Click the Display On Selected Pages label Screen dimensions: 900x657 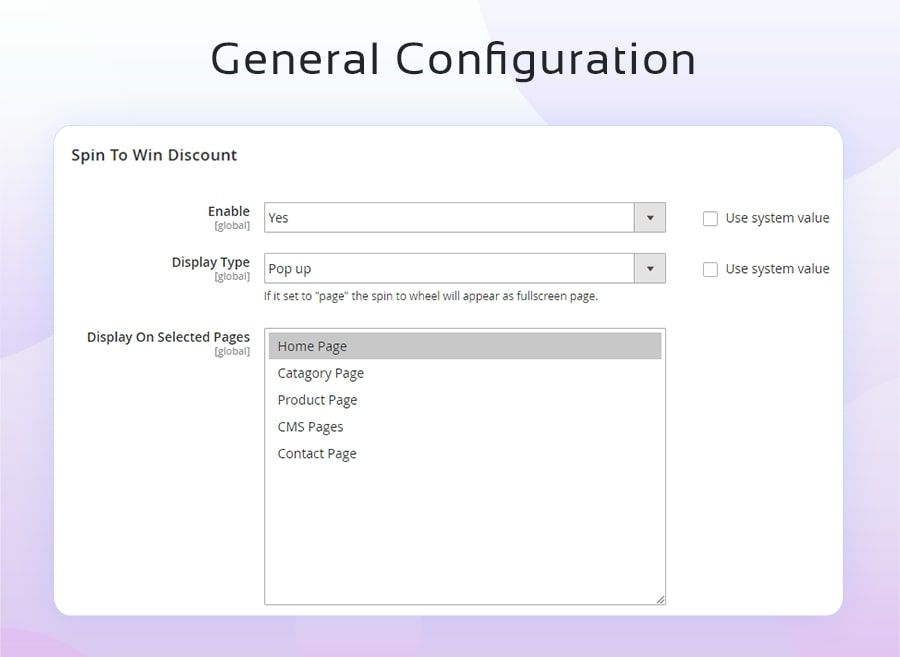tap(168, 337)
